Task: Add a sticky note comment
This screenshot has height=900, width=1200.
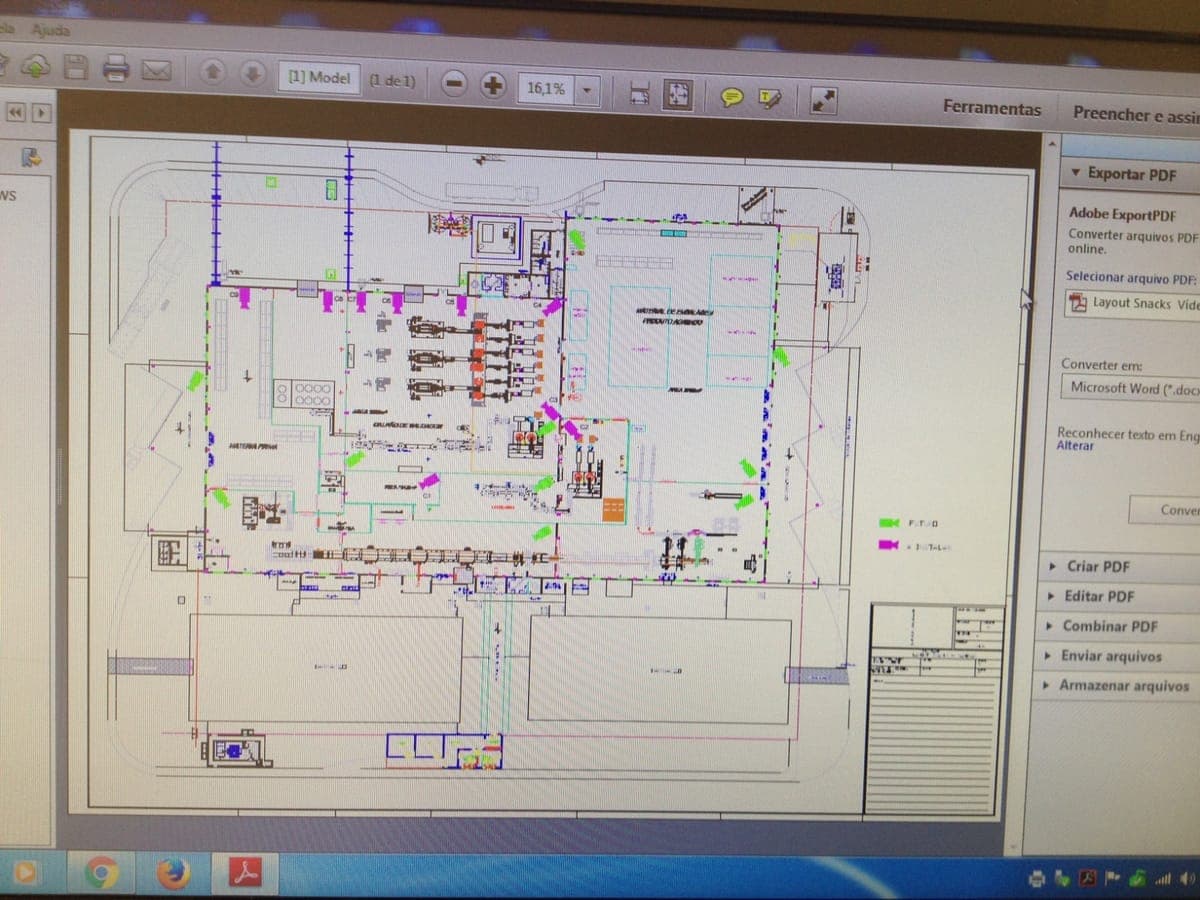Action: pos(732,96)
